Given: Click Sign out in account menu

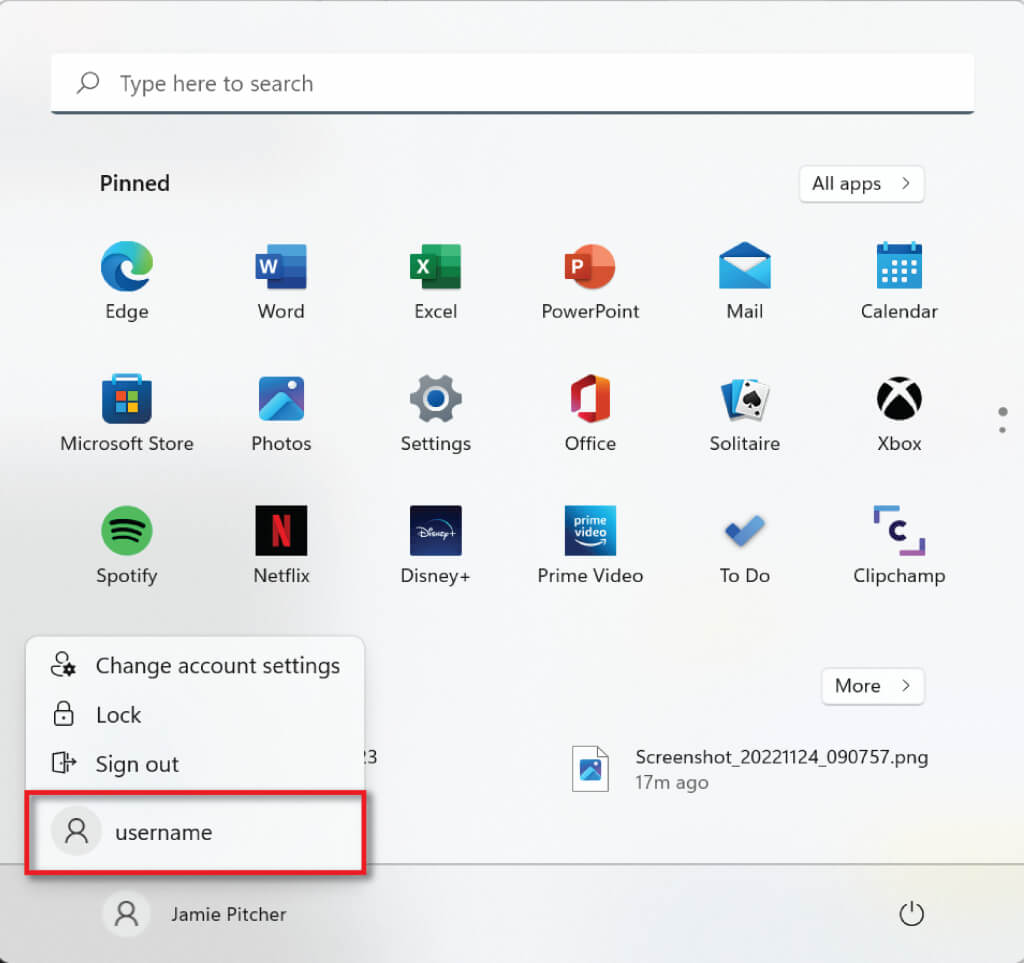Looking at the screenshot, I should 136,764.
